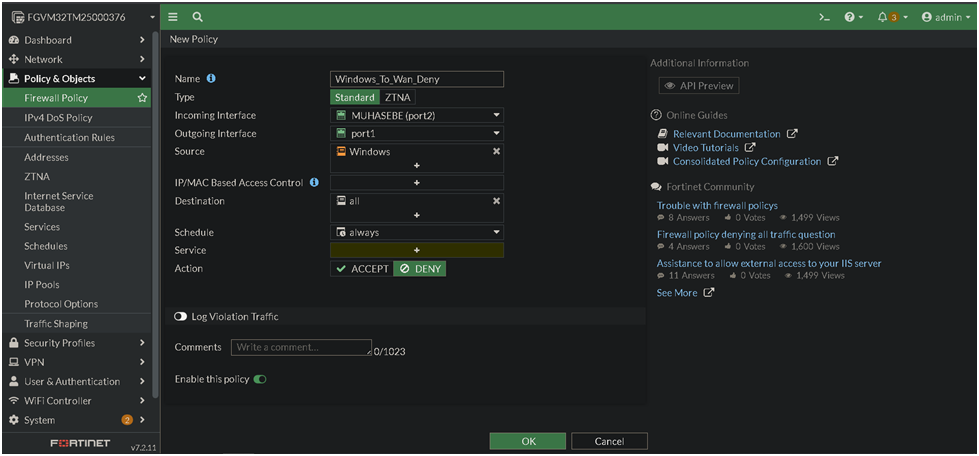The width and height of the screenshot is (979, 456).
Task: Expand WiFi Controller menu
Action: [77, 401]
